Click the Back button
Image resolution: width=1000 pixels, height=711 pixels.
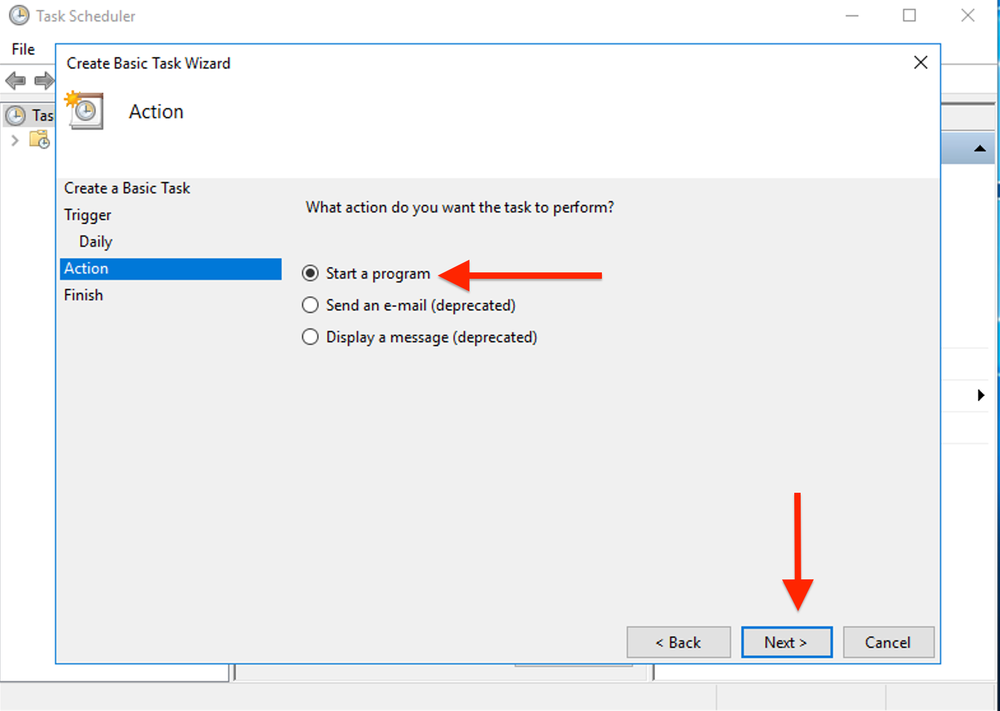coord(679,642)
